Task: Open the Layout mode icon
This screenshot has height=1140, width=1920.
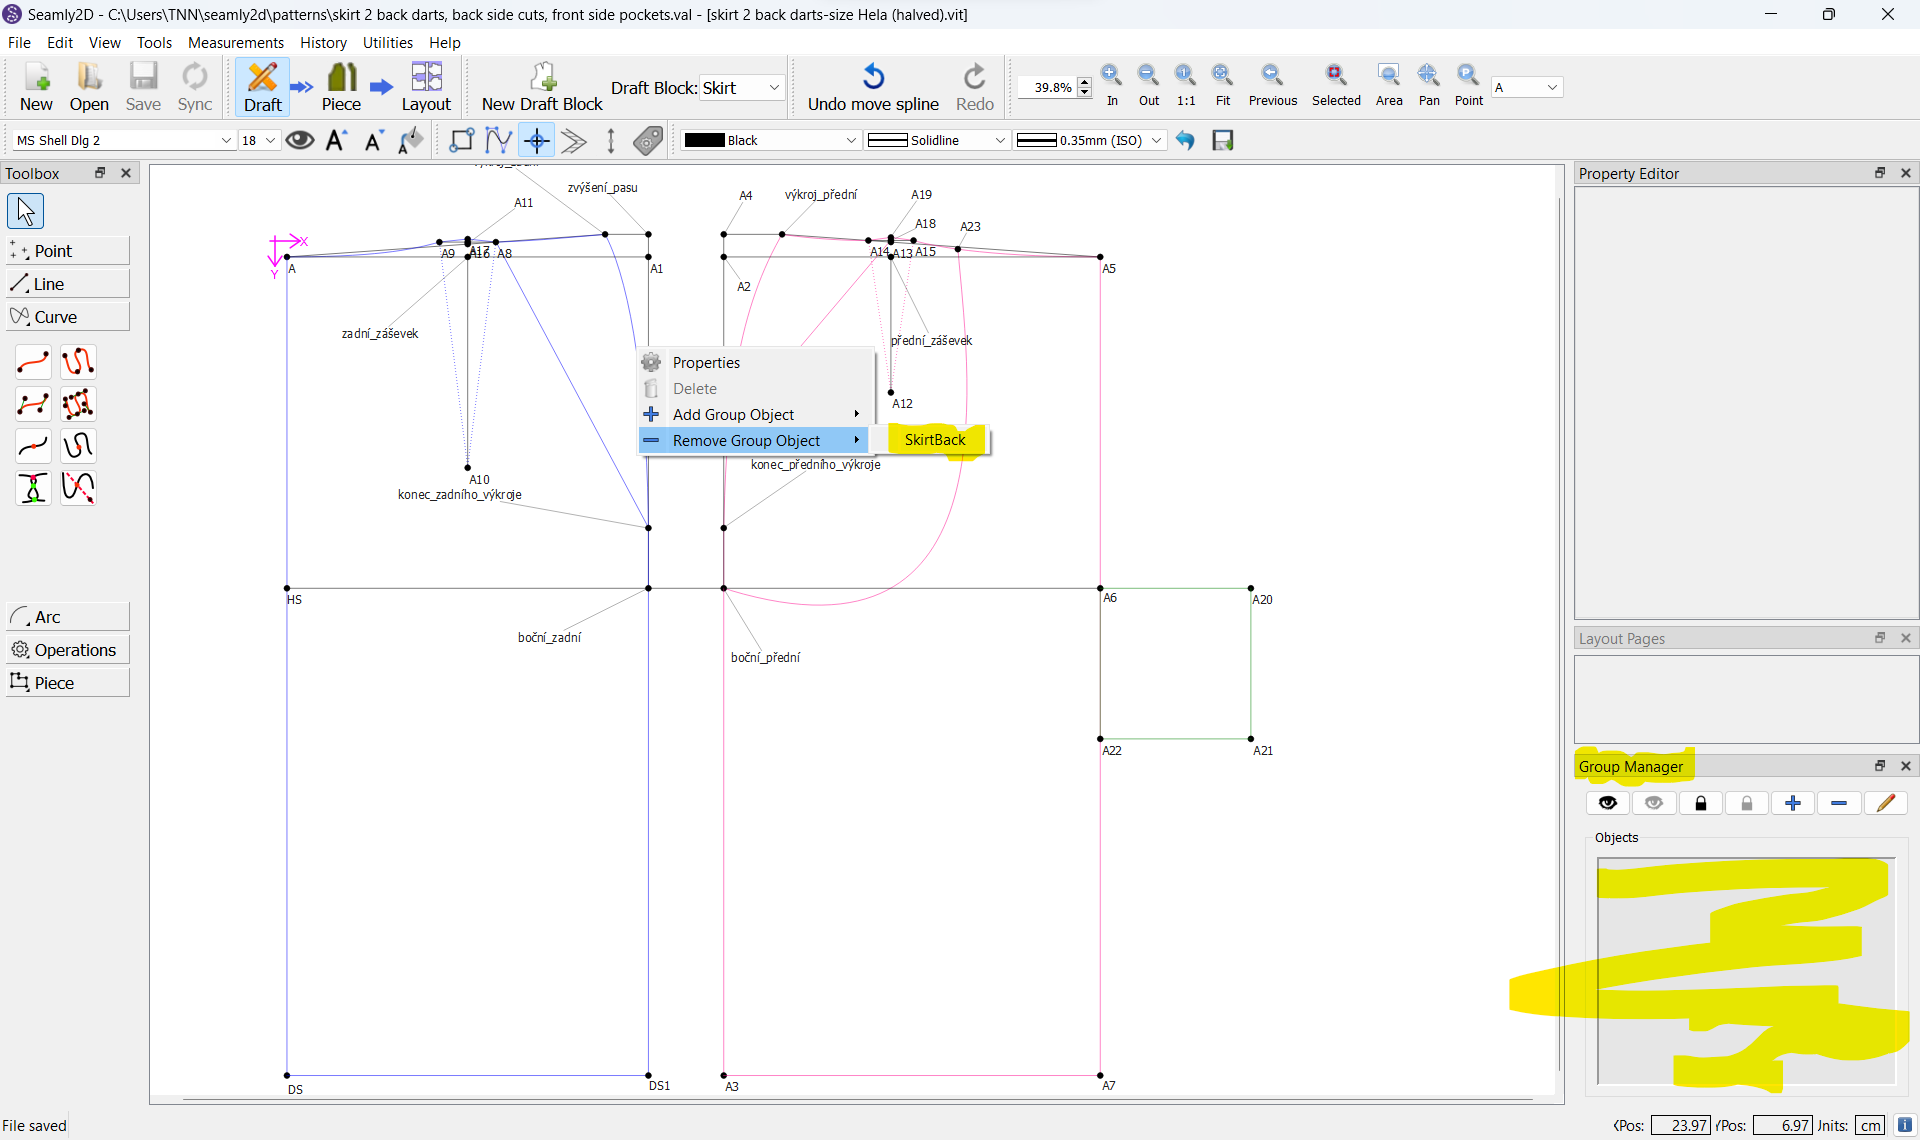Action: click(x=426, y=86)
